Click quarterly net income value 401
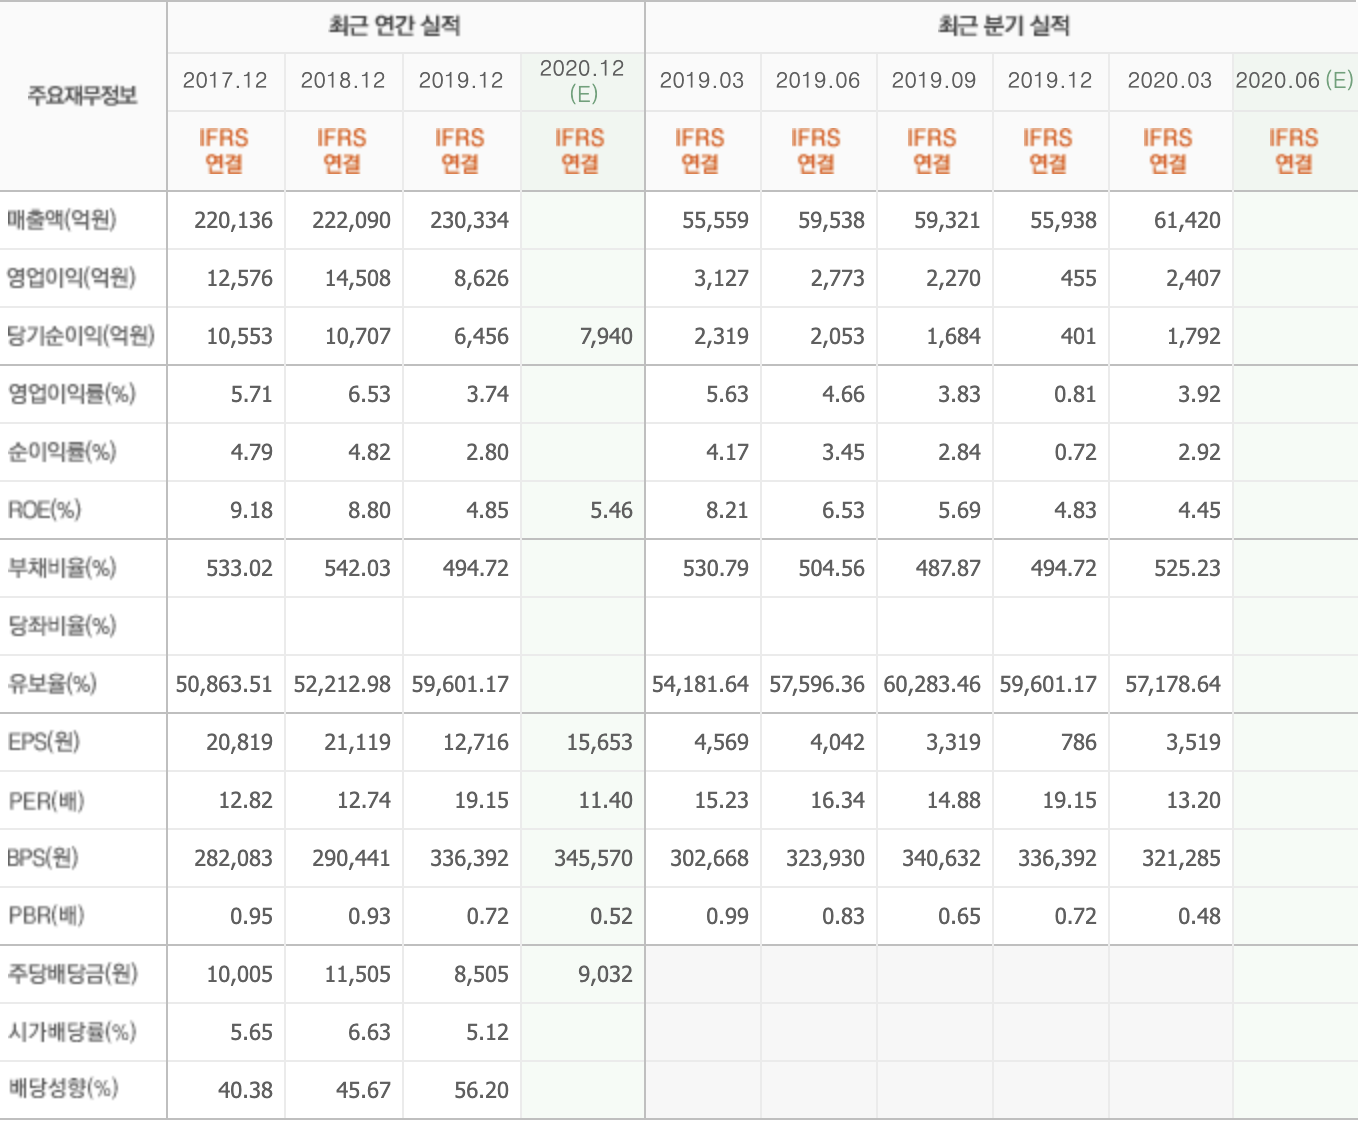The width and height of the screenshot is (1362, 1122). tap(1079, 337)
